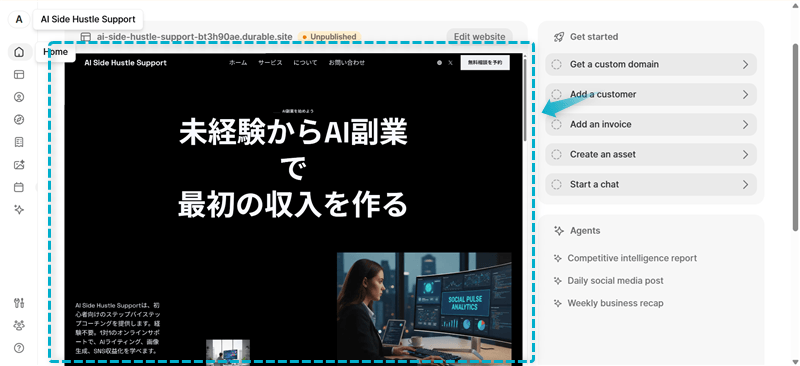The height and width of the screenshot is (366, 800).
Task: Open the Invoices receipt sidebar icon
Action: coord(19,142)
